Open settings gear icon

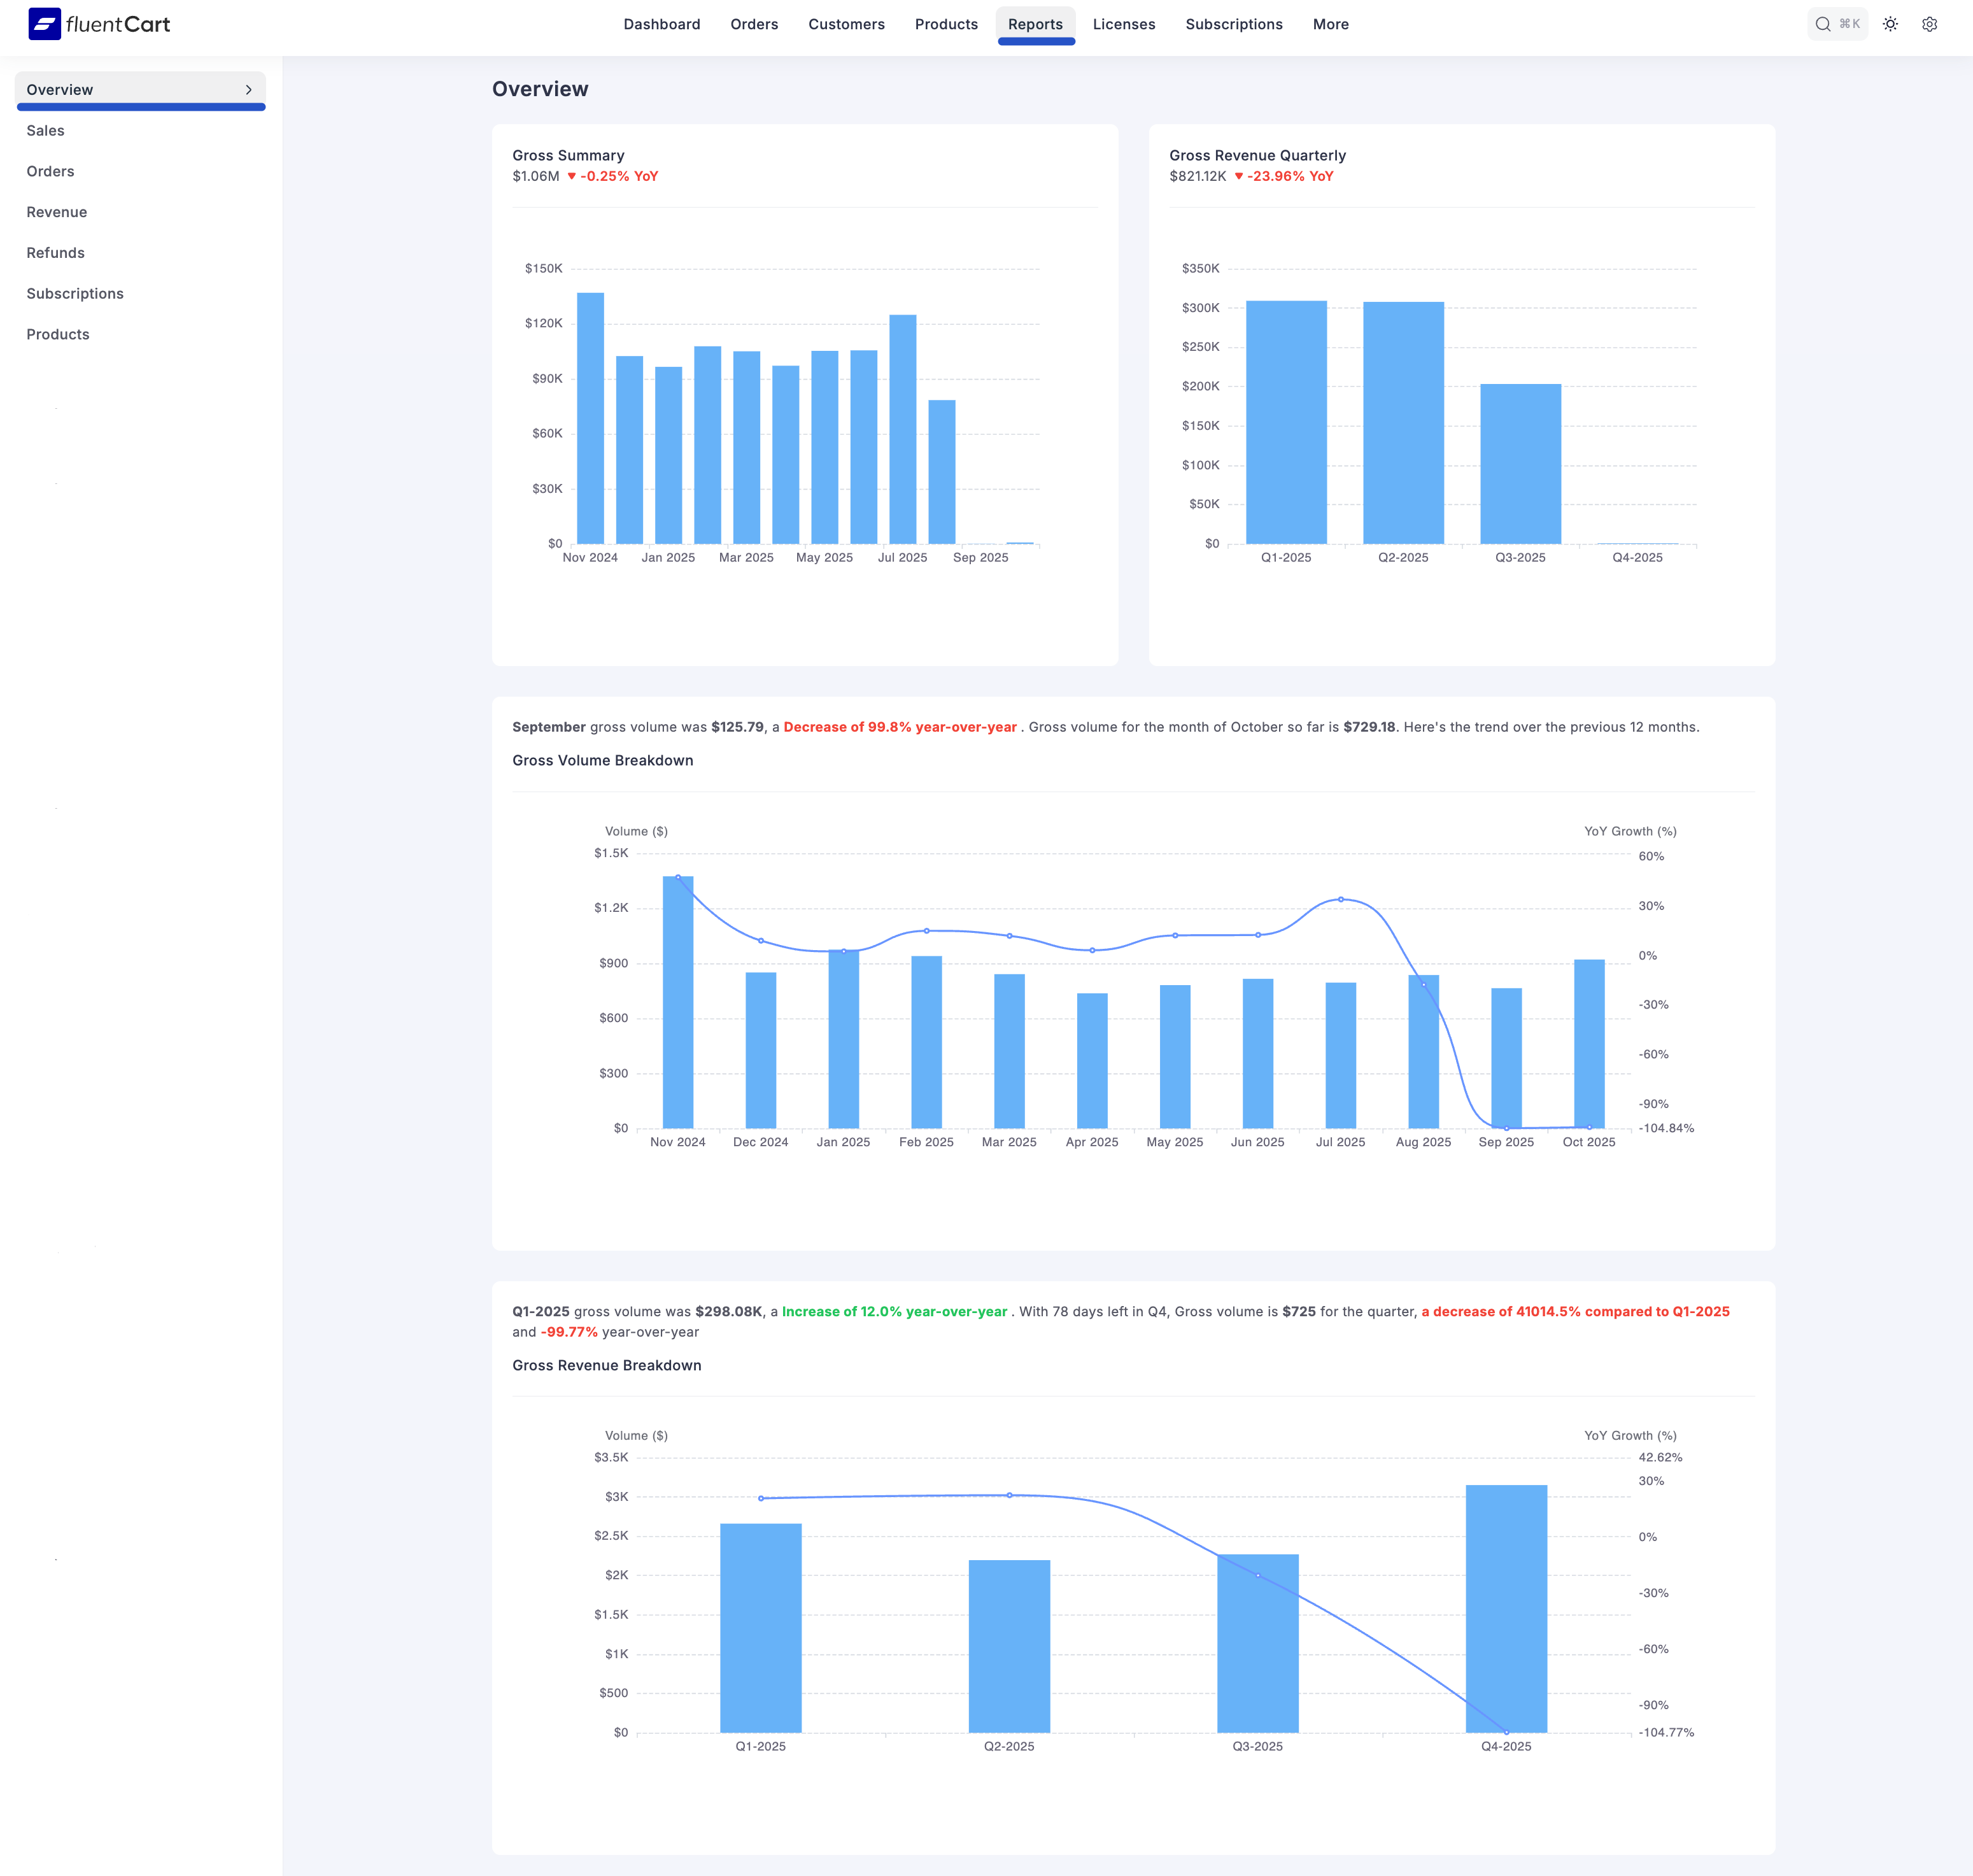point(1929,24)
